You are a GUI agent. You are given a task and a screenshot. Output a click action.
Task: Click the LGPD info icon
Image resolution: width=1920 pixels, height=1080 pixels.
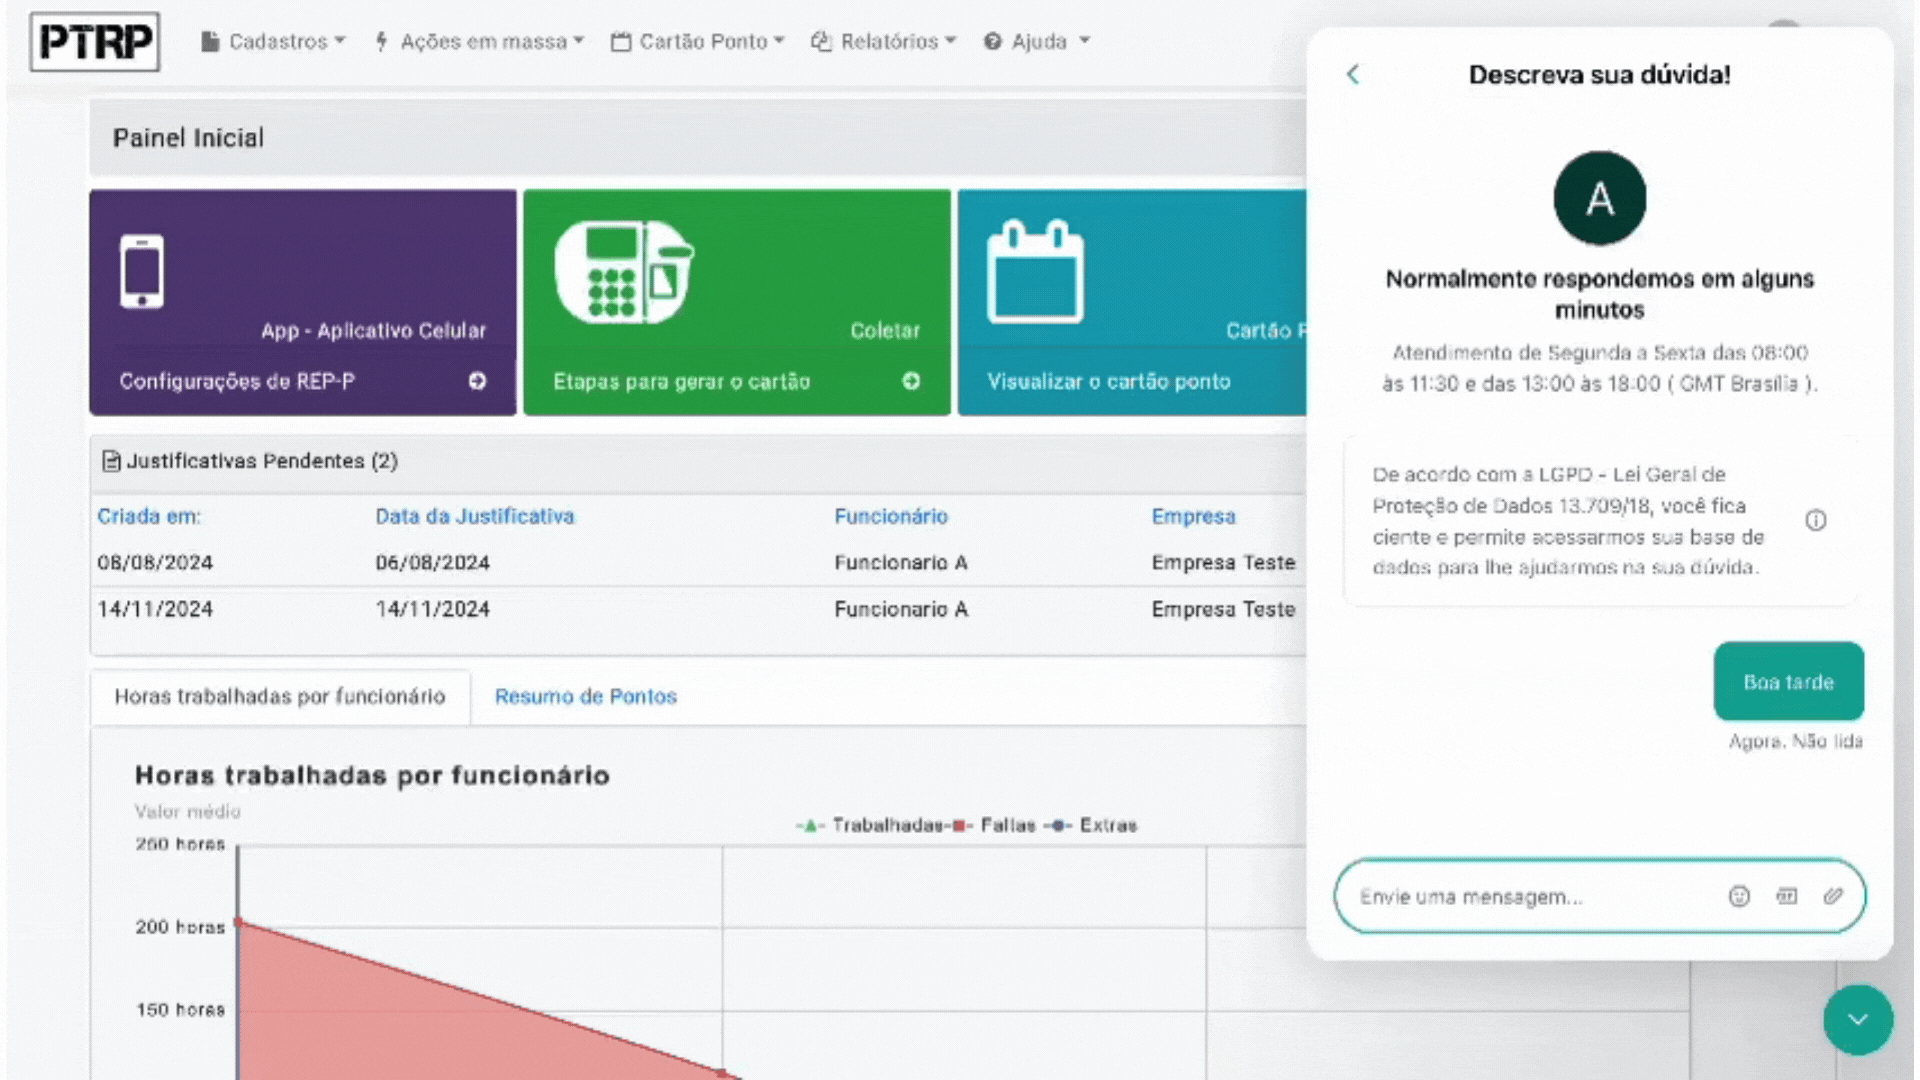pos(1816,520)
